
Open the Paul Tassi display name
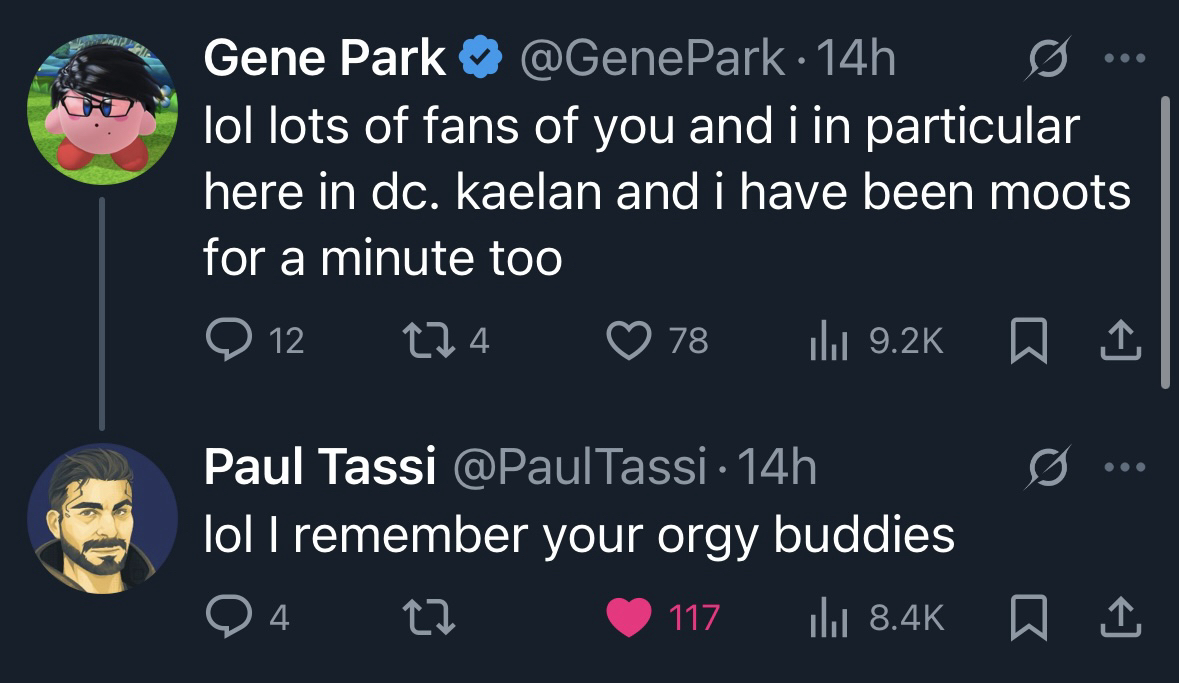click(319, 468)
